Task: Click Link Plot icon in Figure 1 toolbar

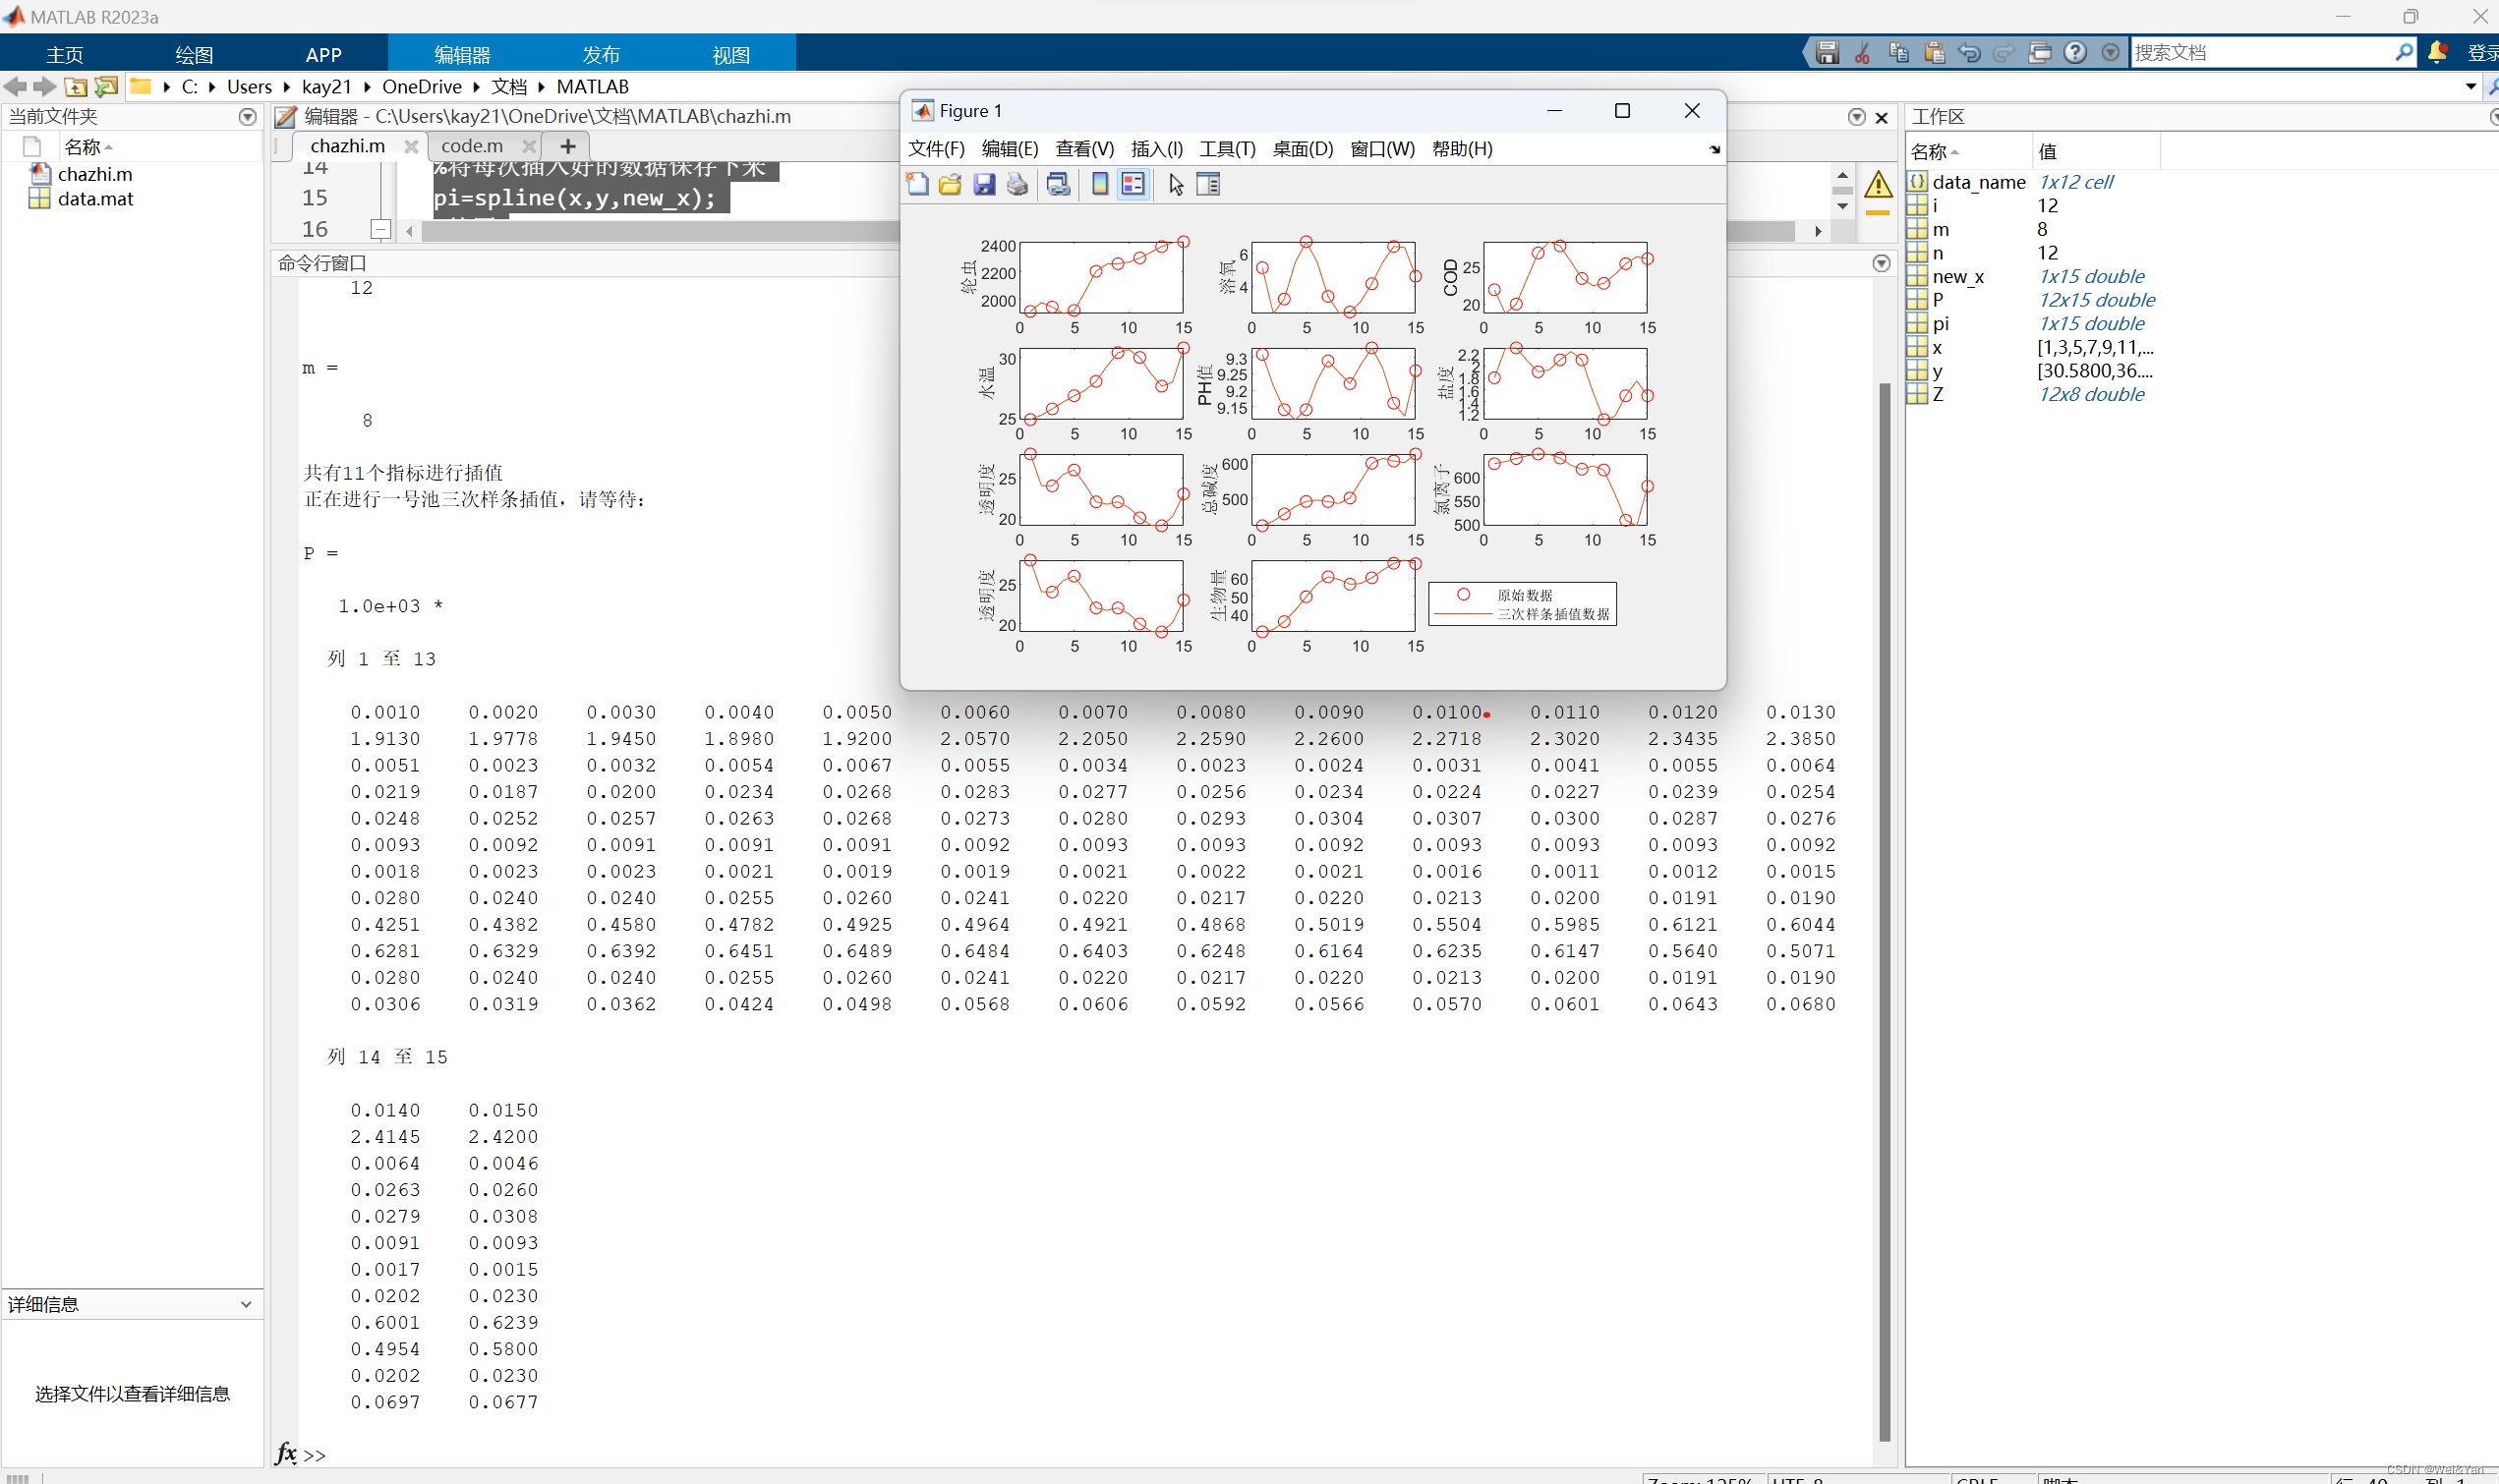Action: pyautogui.click(x=1058, y=184)
